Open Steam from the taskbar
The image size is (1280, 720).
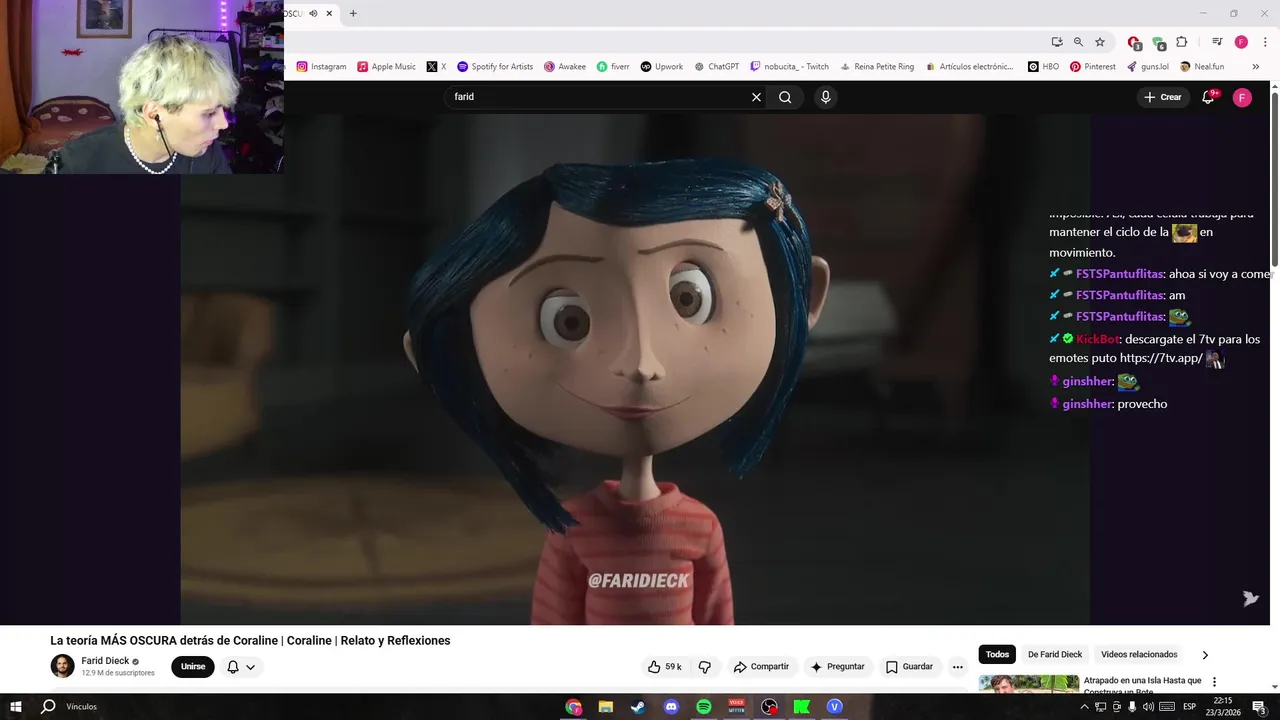pos(638,707)
